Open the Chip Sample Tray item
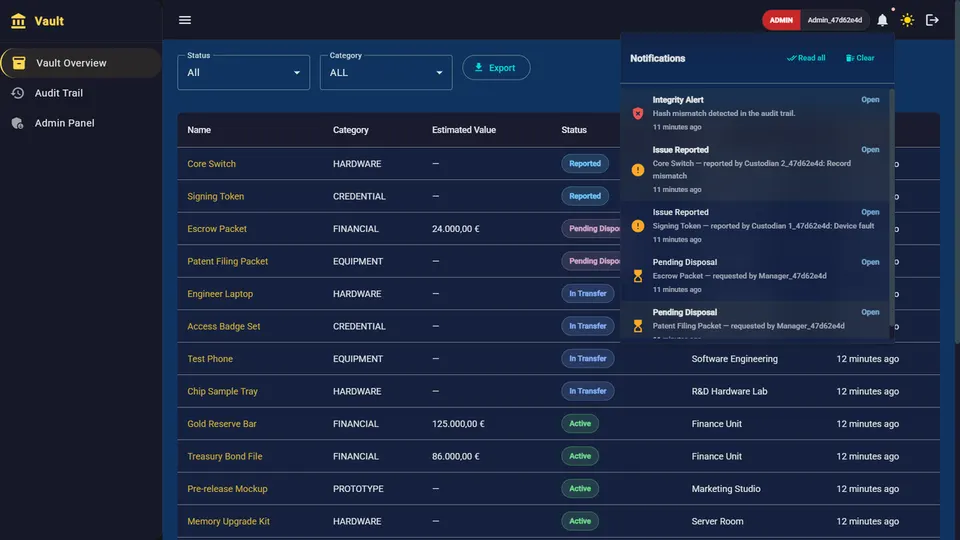Image resolution: width=960 pixels, height=540 pixels. [x=222, y=391]
